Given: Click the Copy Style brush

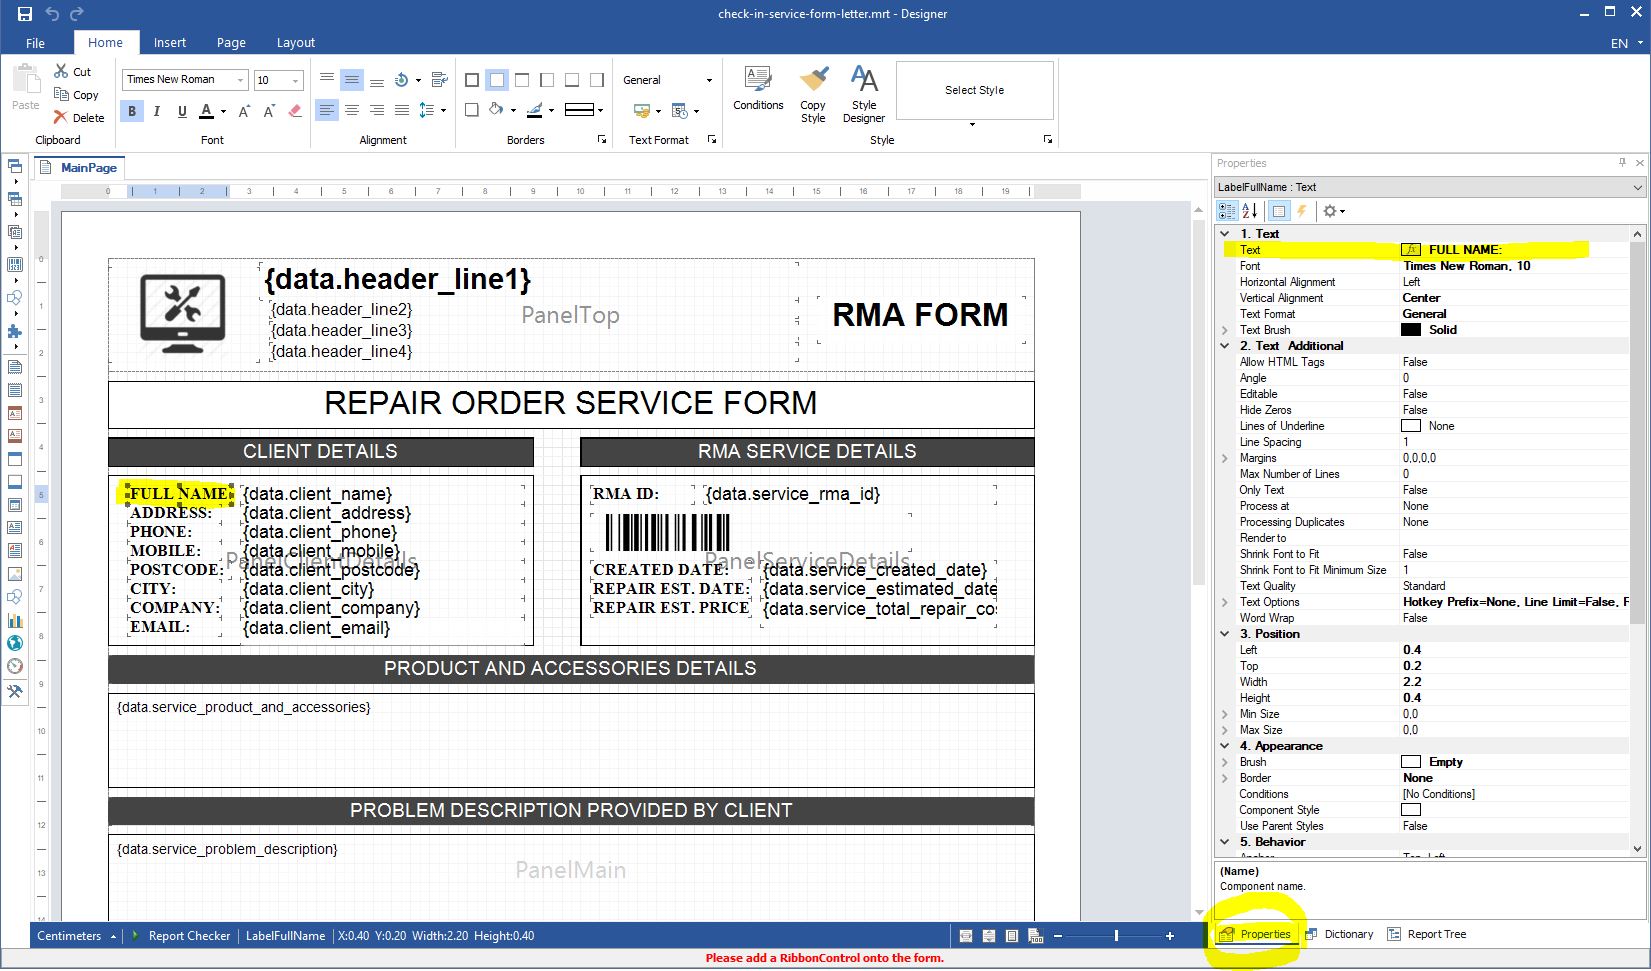Looking at the screenshot, I should coord(813,94).
